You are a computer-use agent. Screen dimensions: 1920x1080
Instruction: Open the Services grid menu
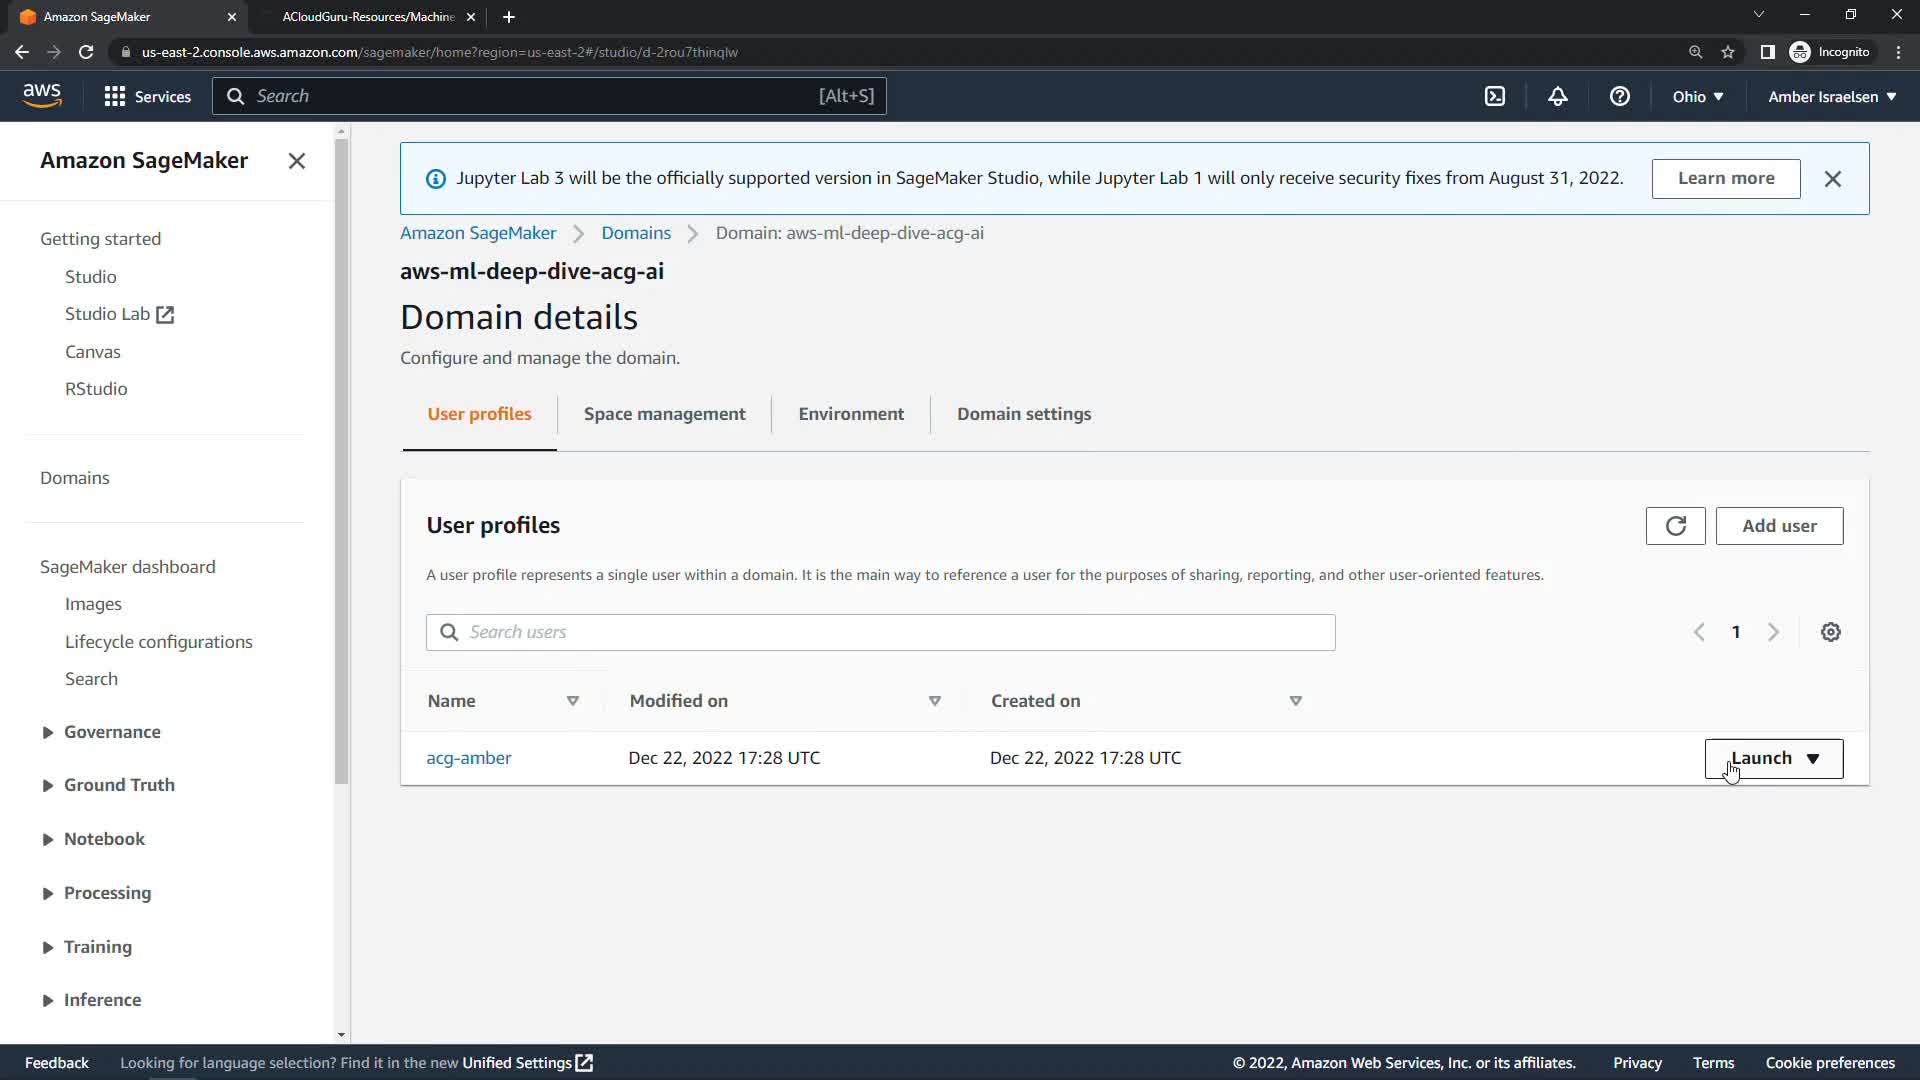(147, 96)
